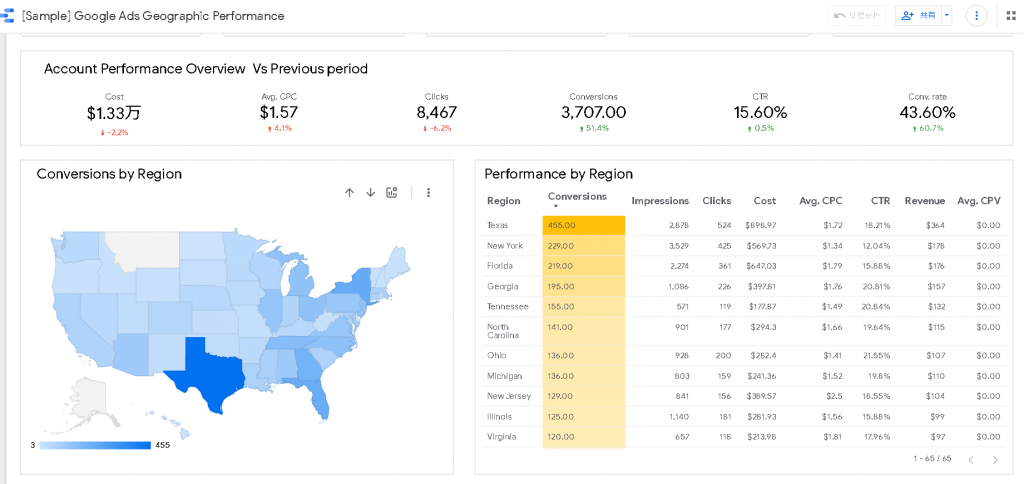
Task: Click the Michigan region cell
Action: click(504, 377)
